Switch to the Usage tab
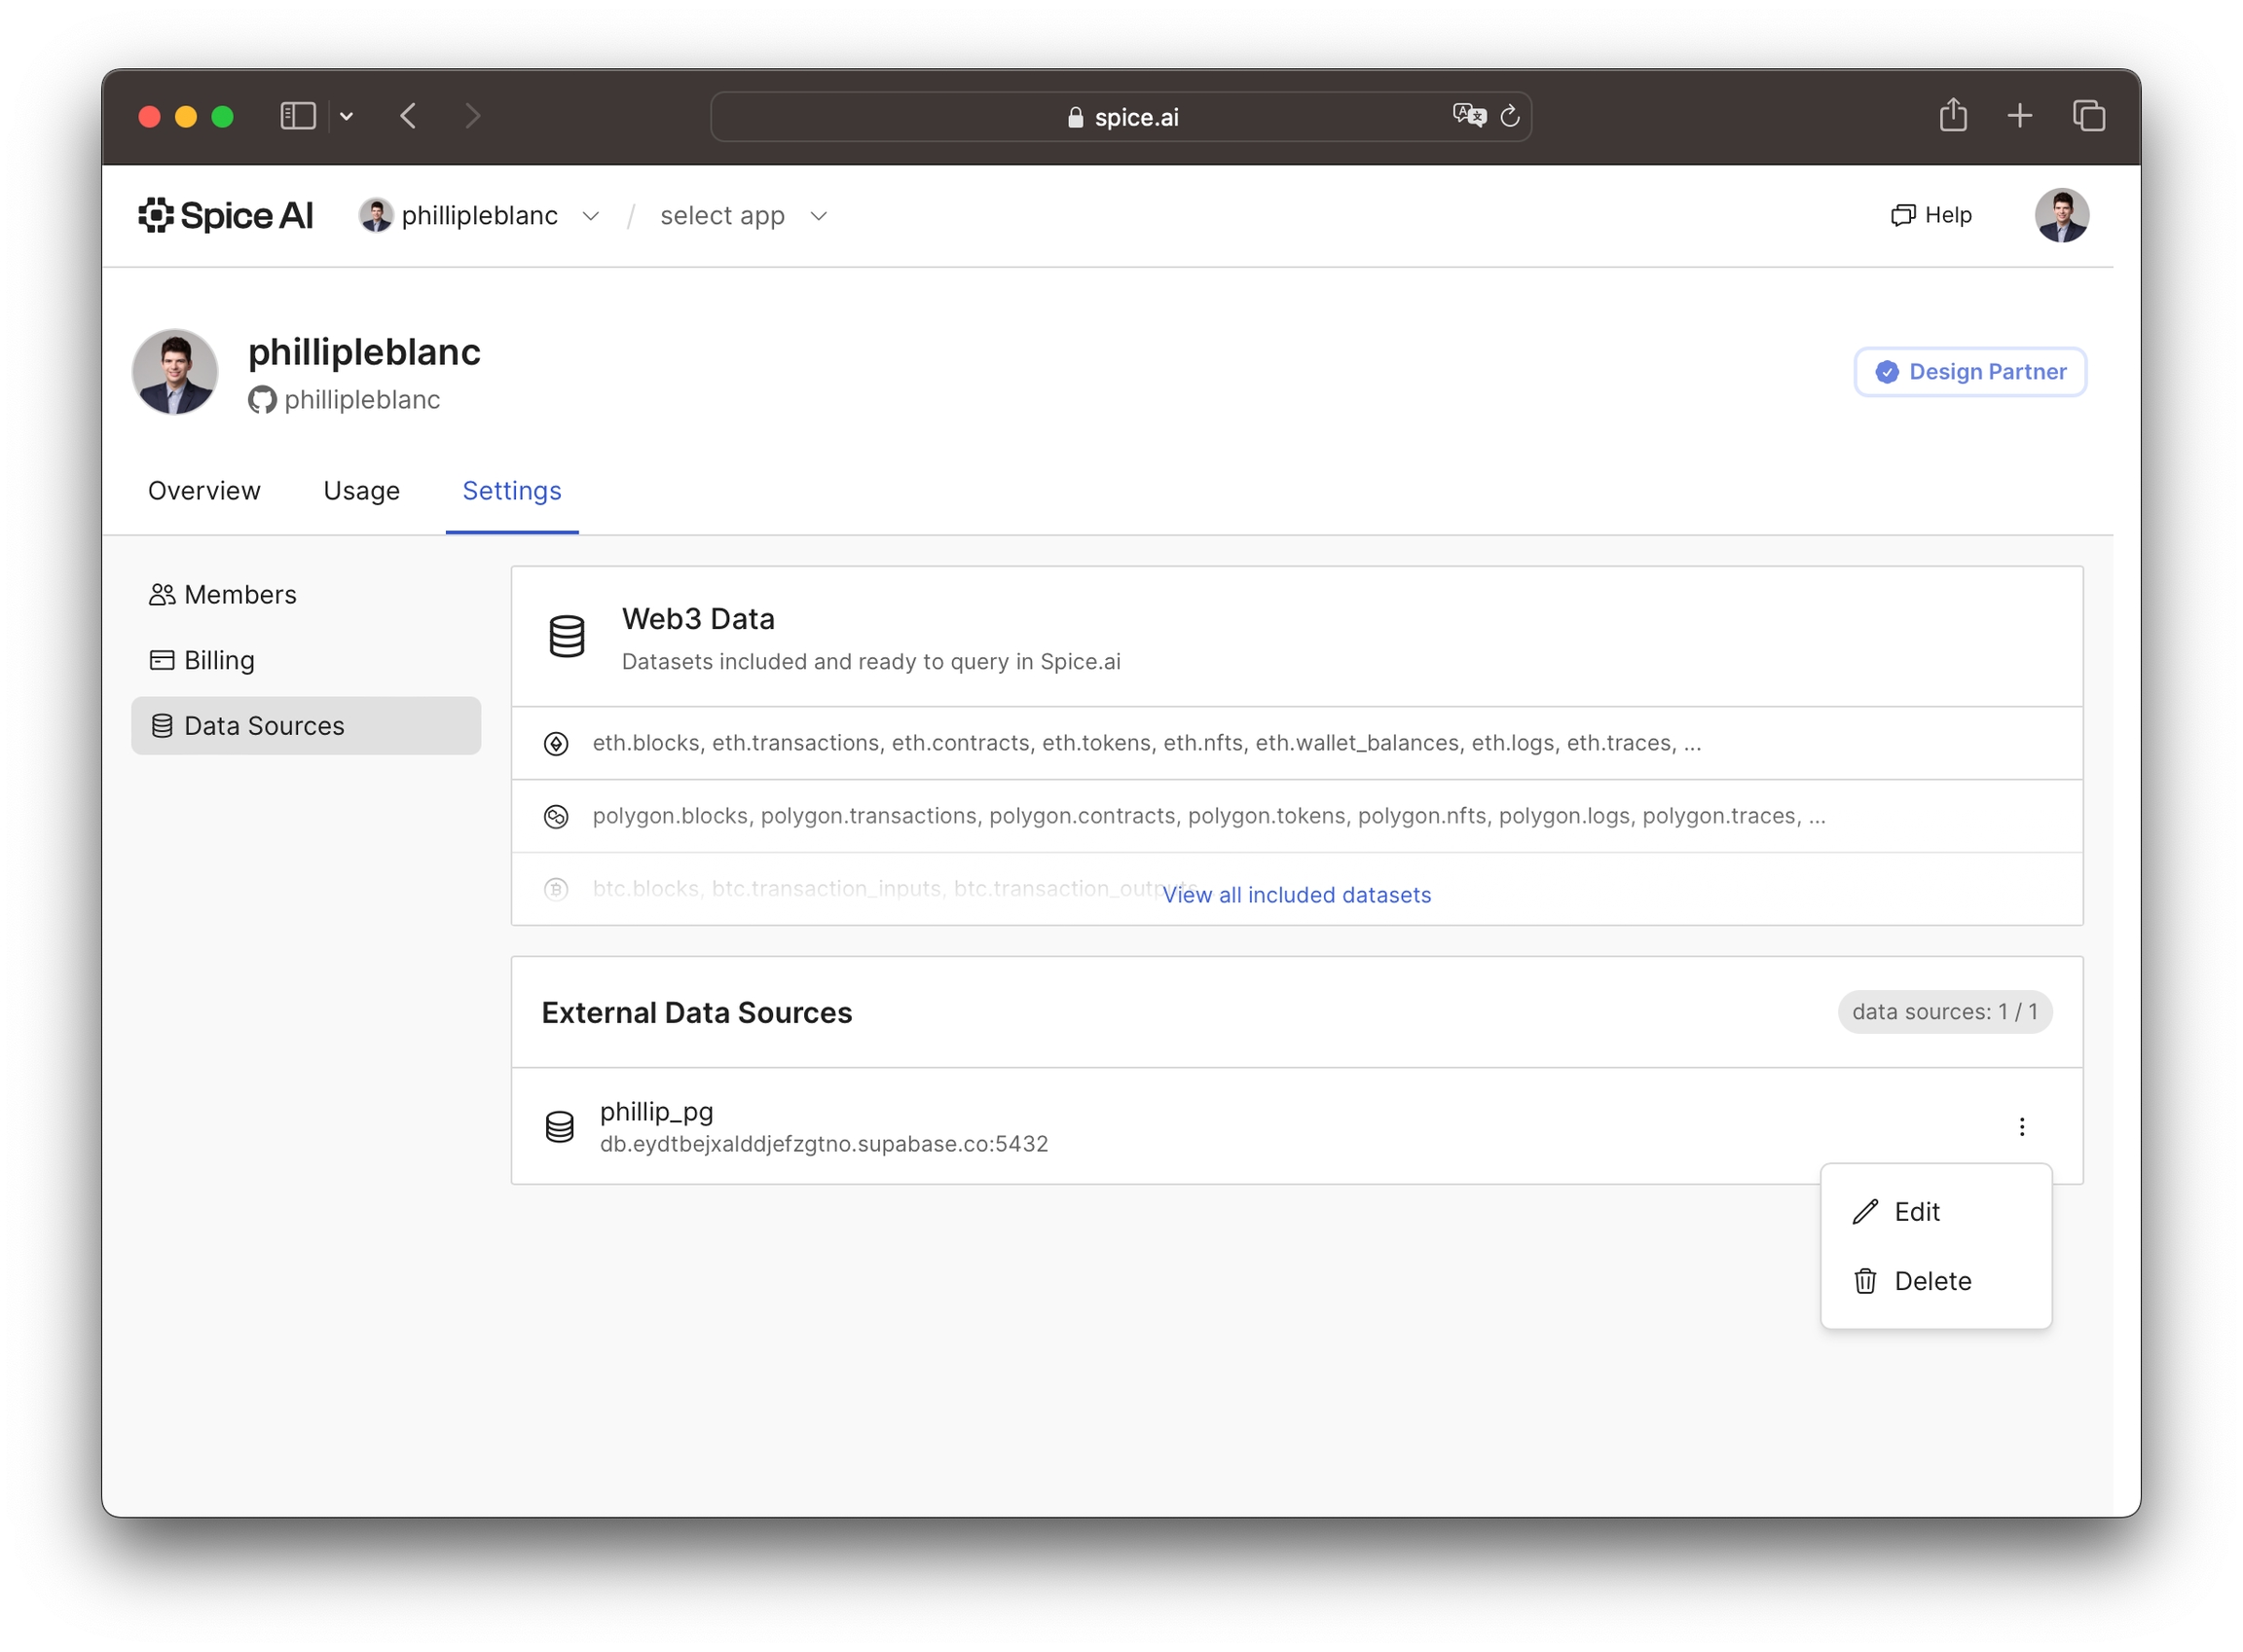 361,491
